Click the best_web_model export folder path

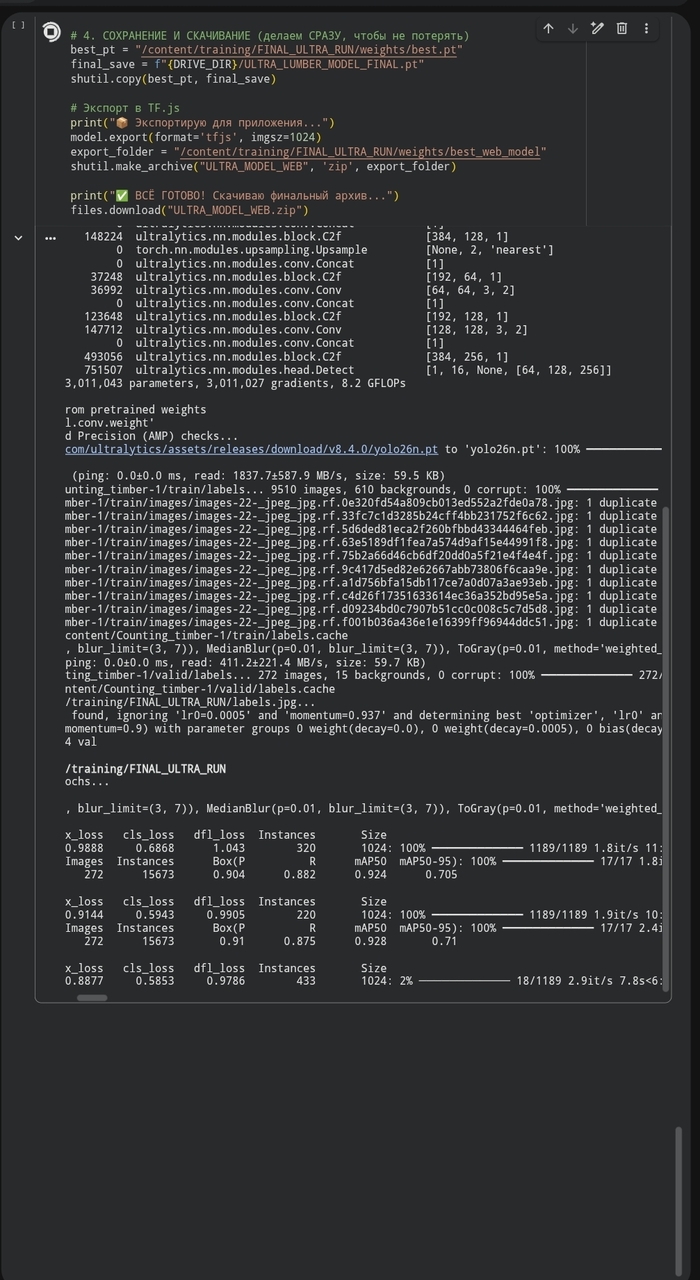(x=359, y=152)
